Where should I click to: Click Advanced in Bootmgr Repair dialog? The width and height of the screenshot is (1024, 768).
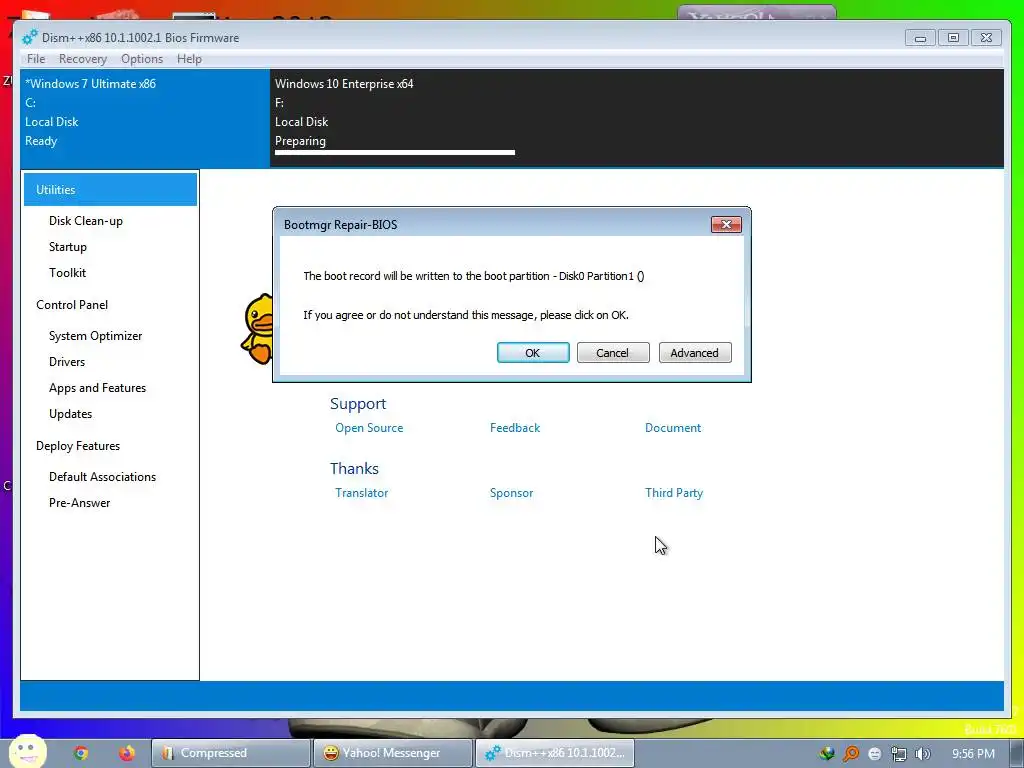click(x=695, y=353)
